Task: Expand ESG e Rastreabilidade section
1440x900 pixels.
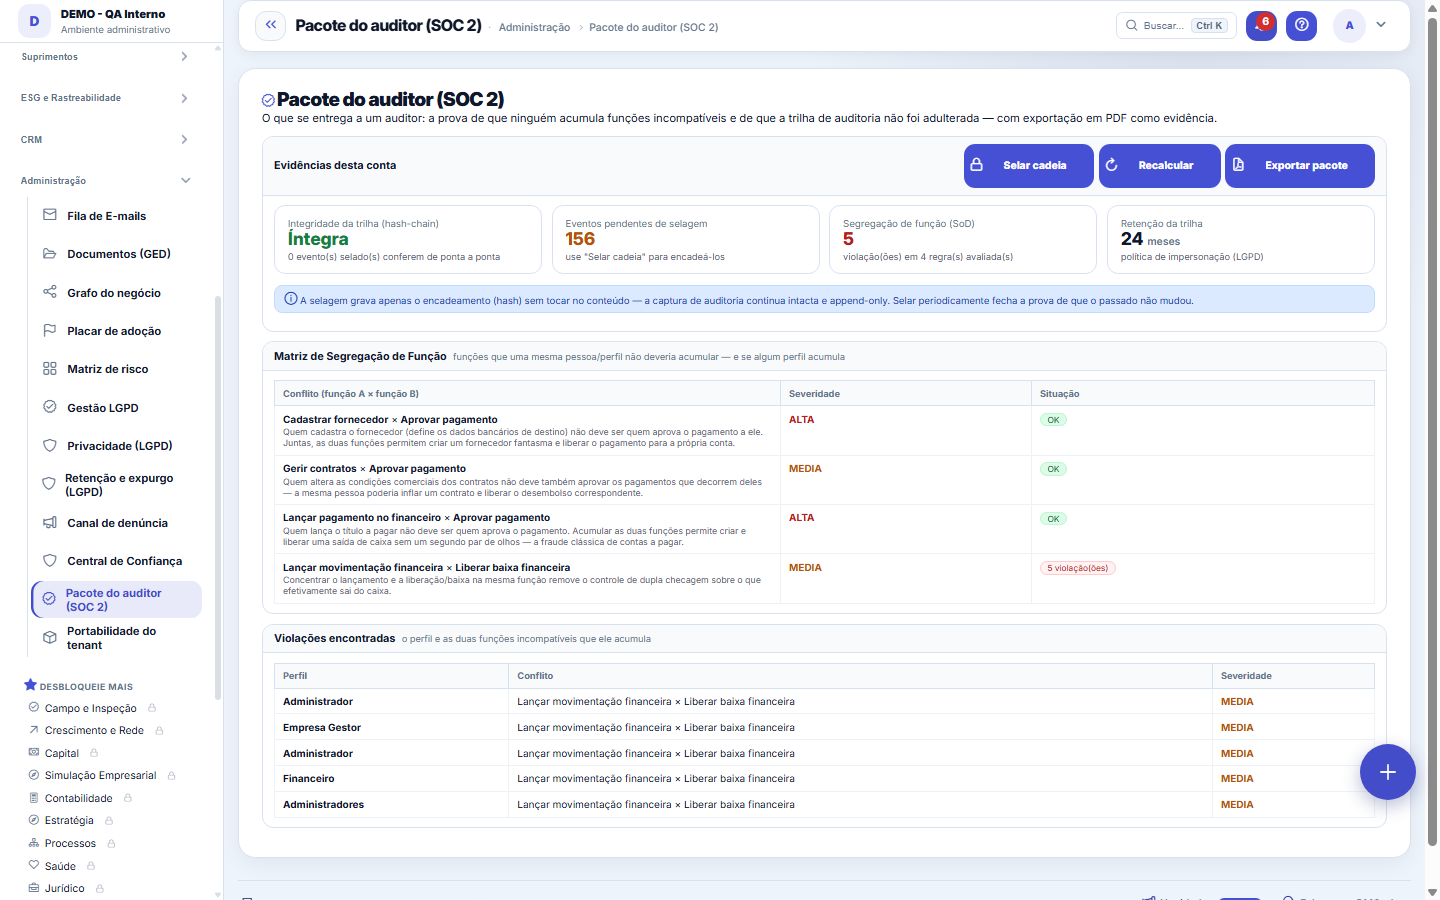Action: 105,98
